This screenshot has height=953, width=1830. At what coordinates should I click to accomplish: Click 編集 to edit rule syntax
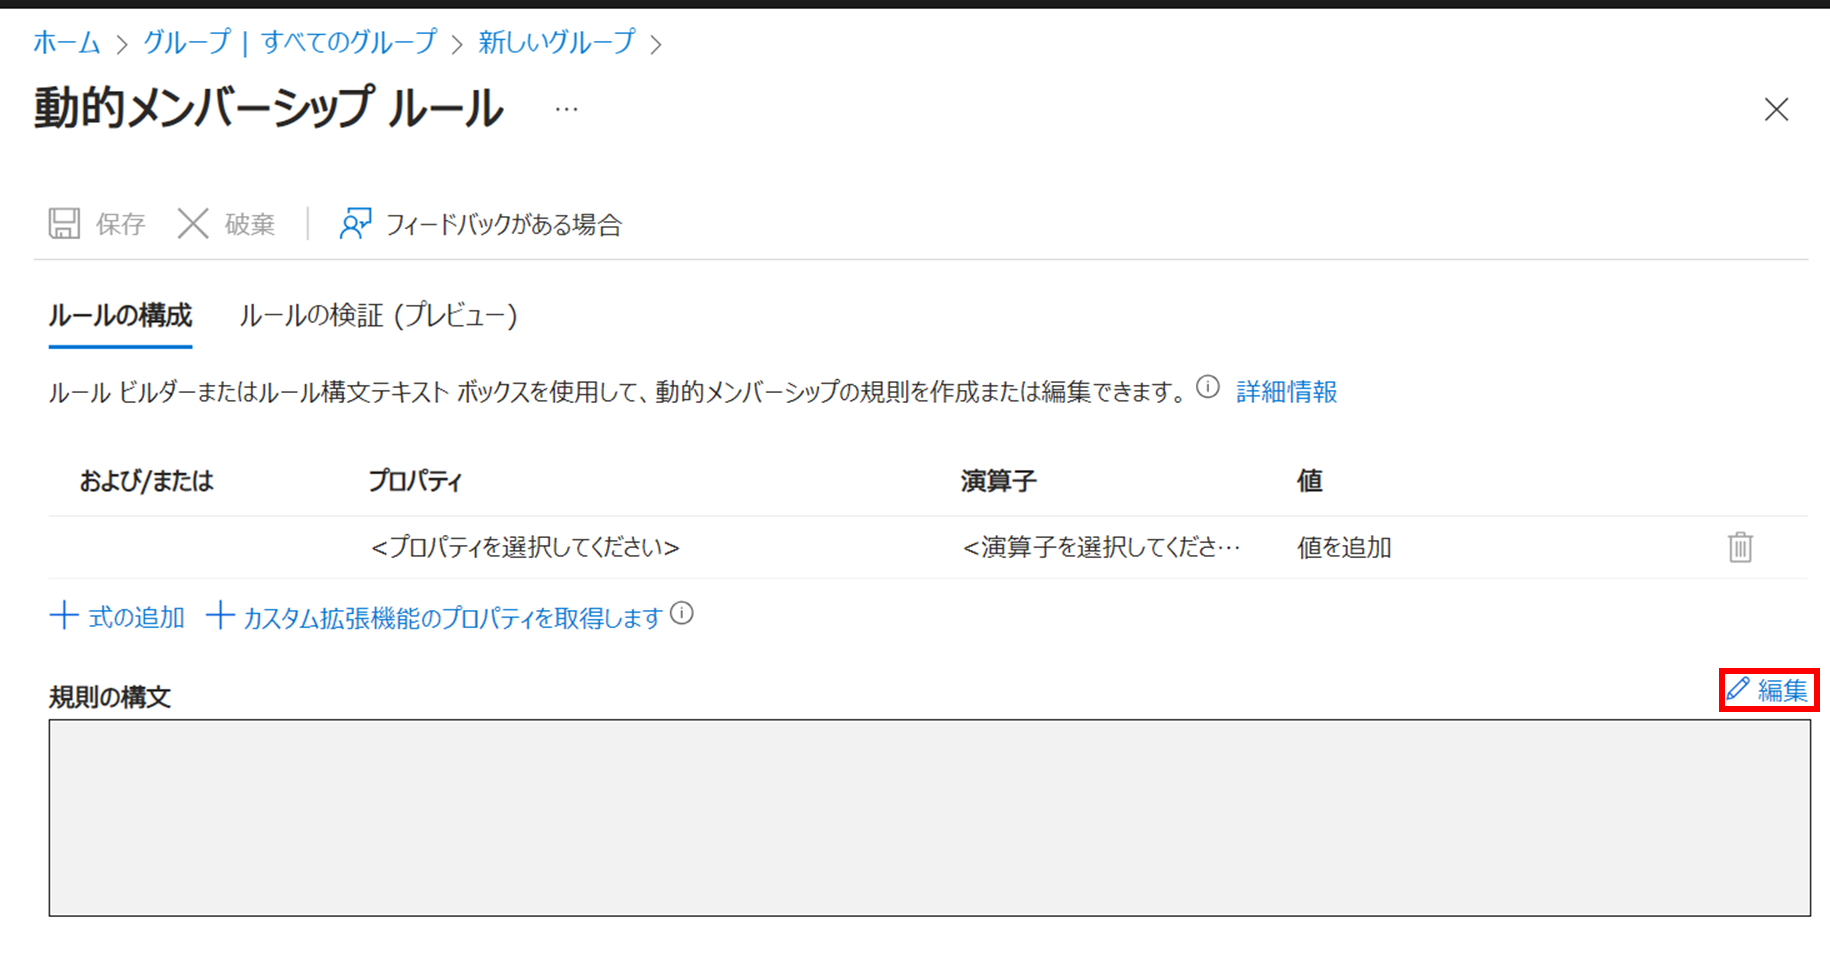coord(1768,690)
